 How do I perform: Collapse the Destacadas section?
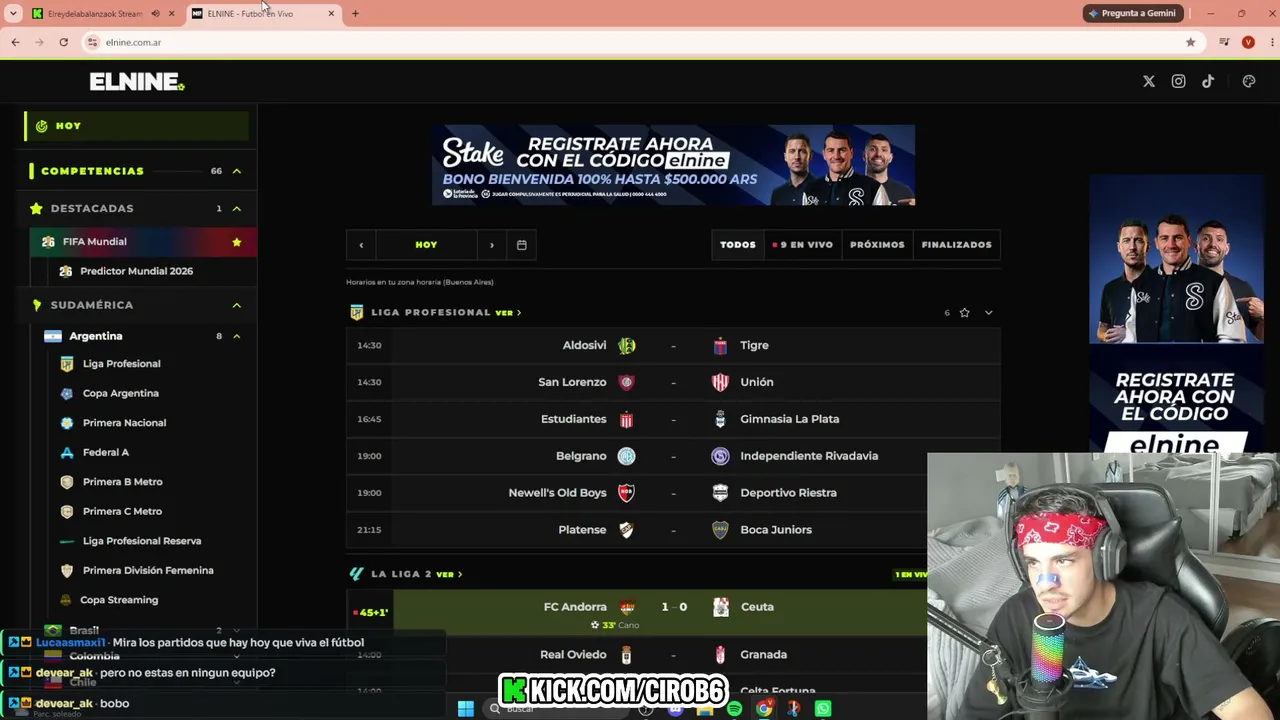pyautogui.click(x=237, y=209)
